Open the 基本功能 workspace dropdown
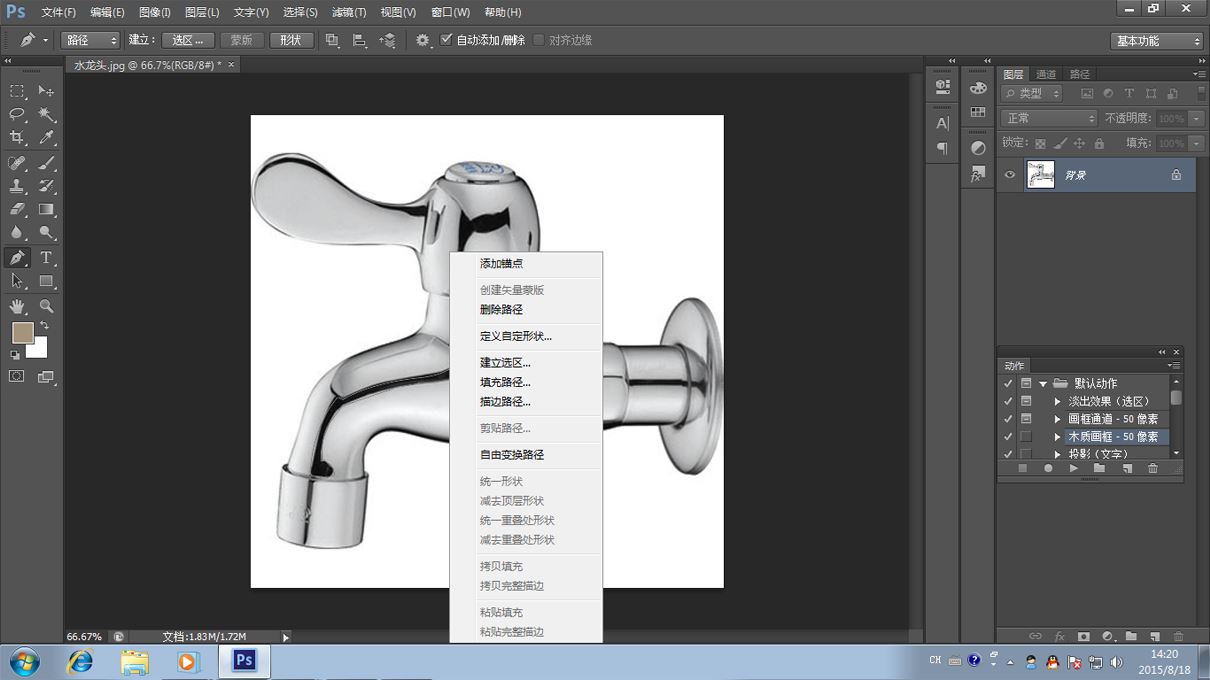The height and width of the screenshot is (680, 1210). 1156,41
